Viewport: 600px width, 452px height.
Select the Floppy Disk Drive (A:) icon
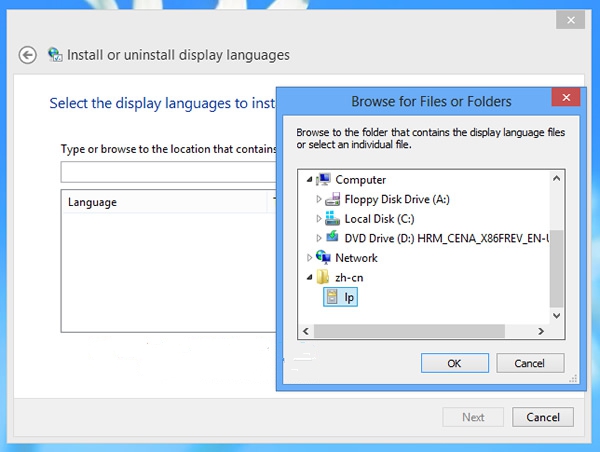(332, 199)
